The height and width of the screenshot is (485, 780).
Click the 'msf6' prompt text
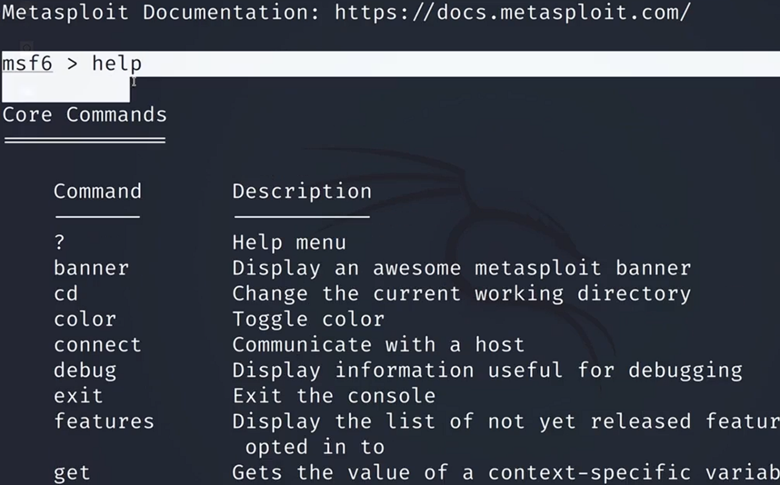coord(27,64)
